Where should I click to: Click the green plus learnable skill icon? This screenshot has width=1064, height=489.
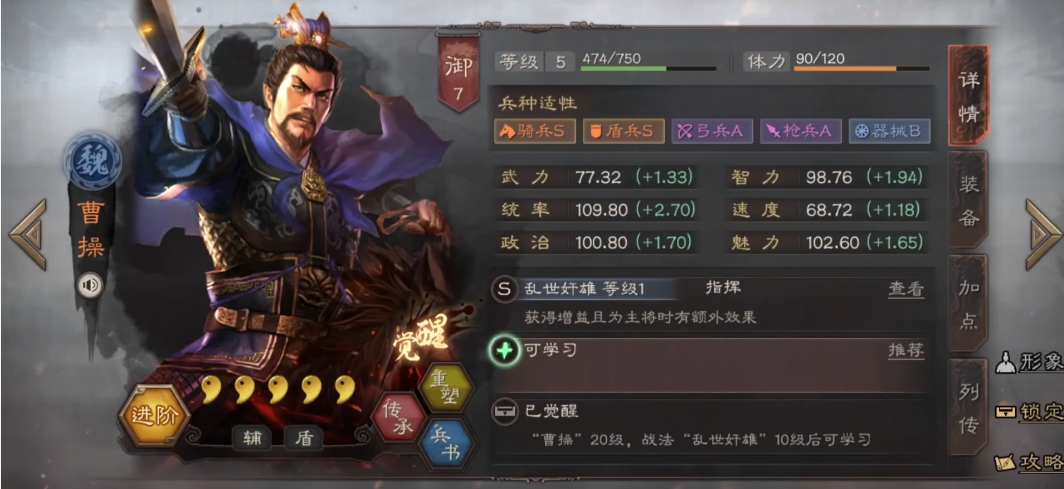pyautogui.click(x=504, y=351)
